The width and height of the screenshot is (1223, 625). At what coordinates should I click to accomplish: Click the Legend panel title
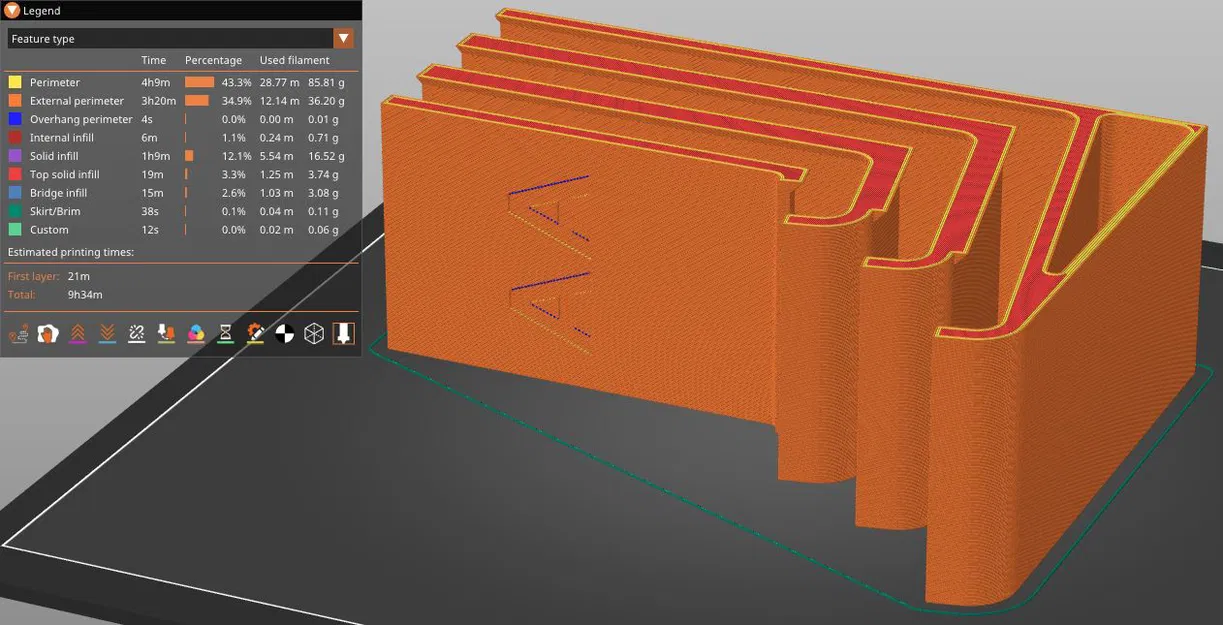42,11
